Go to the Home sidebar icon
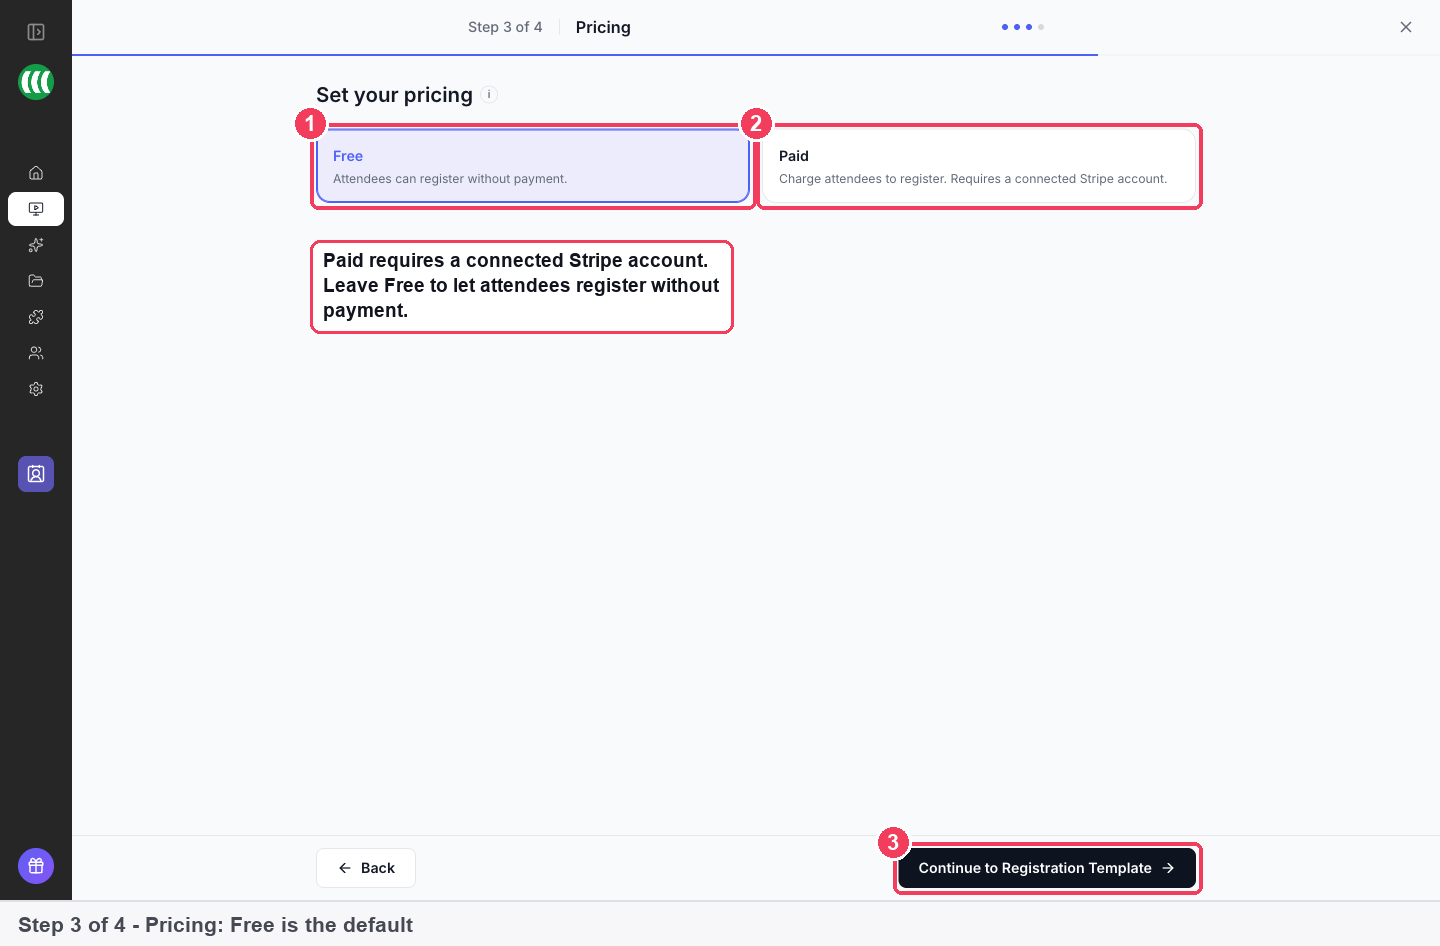1440x946 pixels. tap(36, 173)
